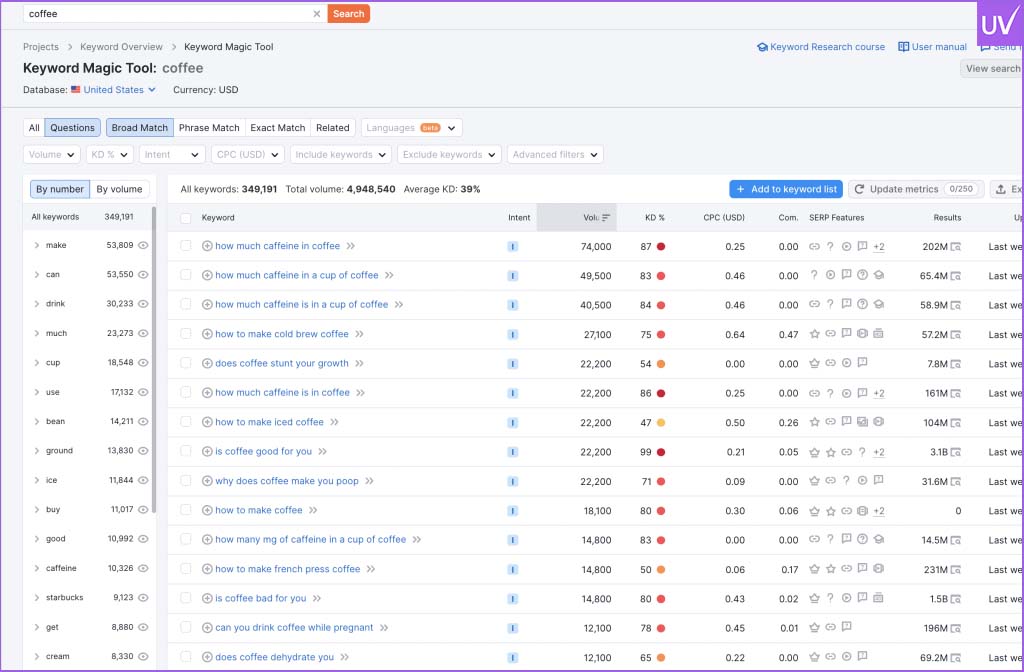This screenshot has height=672, width=1024.
Task: Click the add icon beside 'how to make coffee'
Action: coord(207,510)
